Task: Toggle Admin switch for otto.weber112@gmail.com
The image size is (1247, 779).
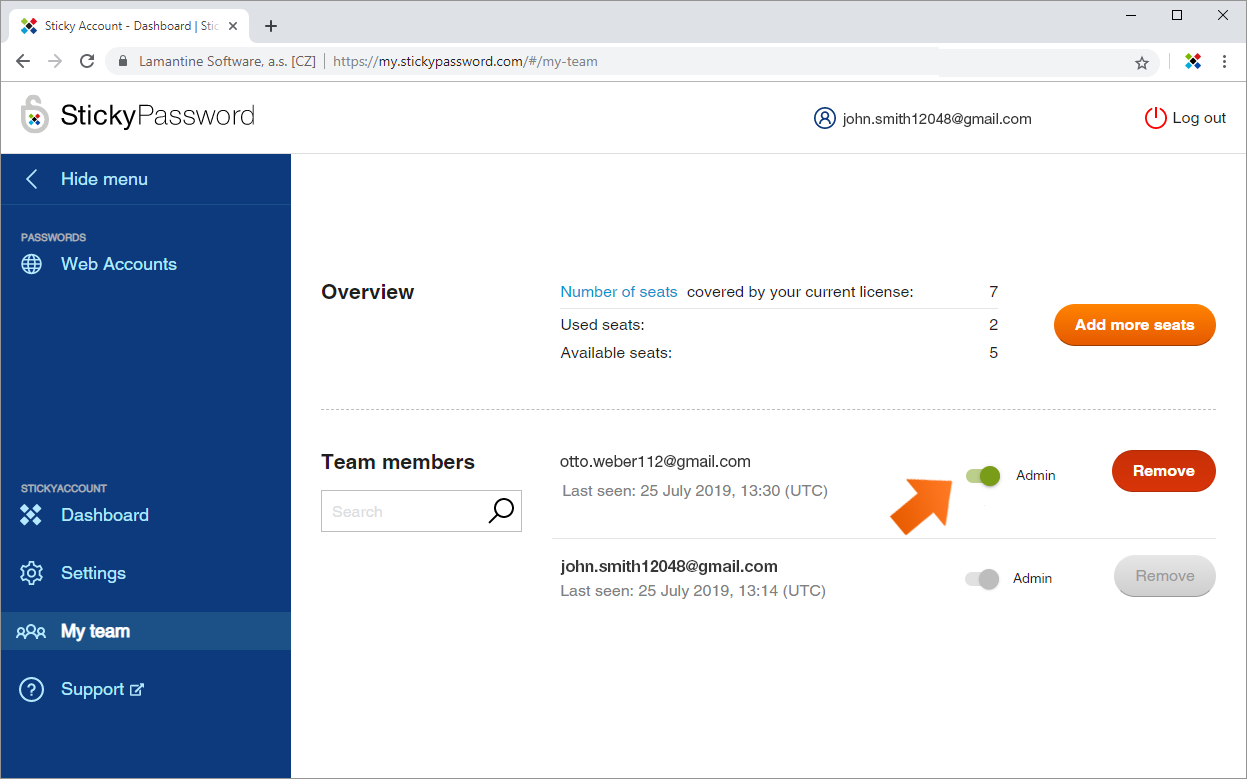Action: click(x=984, y=476)
